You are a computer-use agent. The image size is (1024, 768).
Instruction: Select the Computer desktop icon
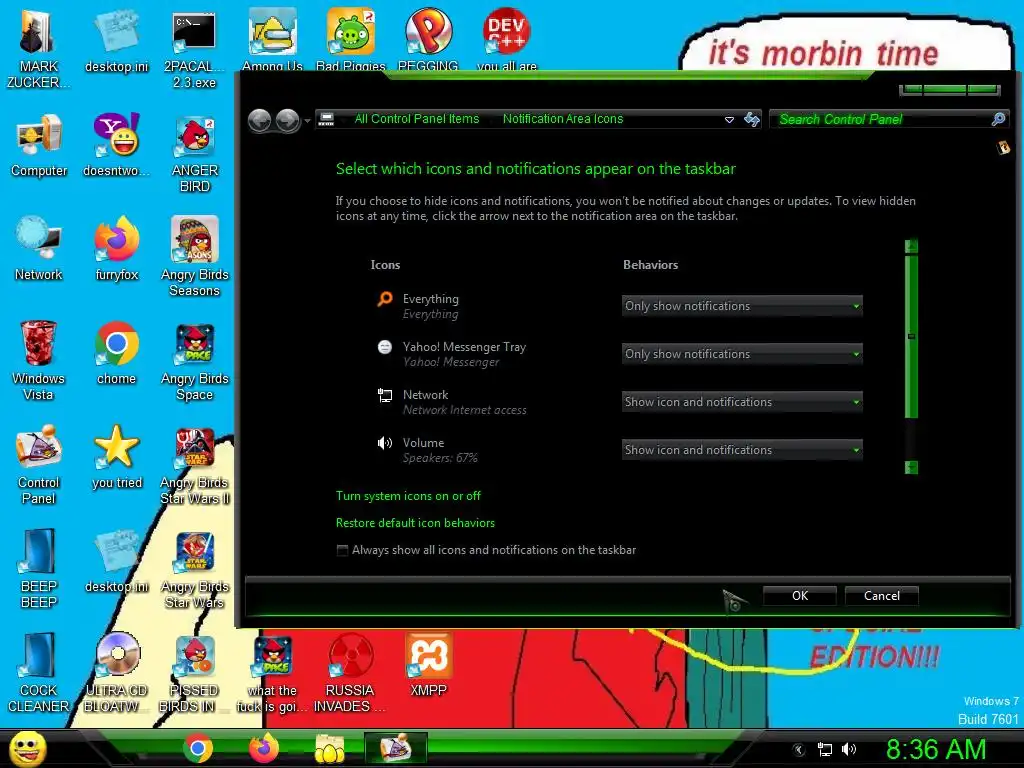coord(39,146)
